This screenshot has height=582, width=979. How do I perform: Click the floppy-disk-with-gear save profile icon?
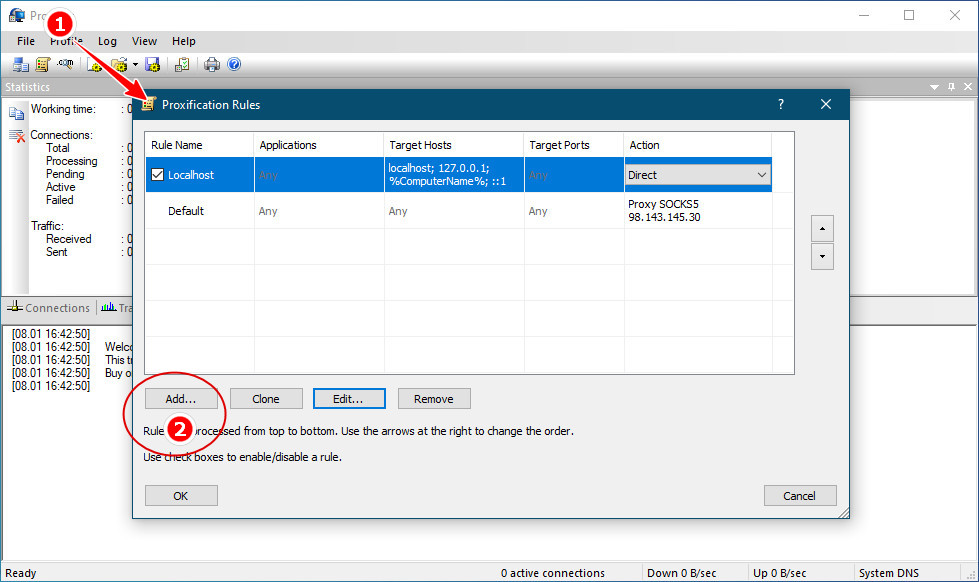point(152,64)
